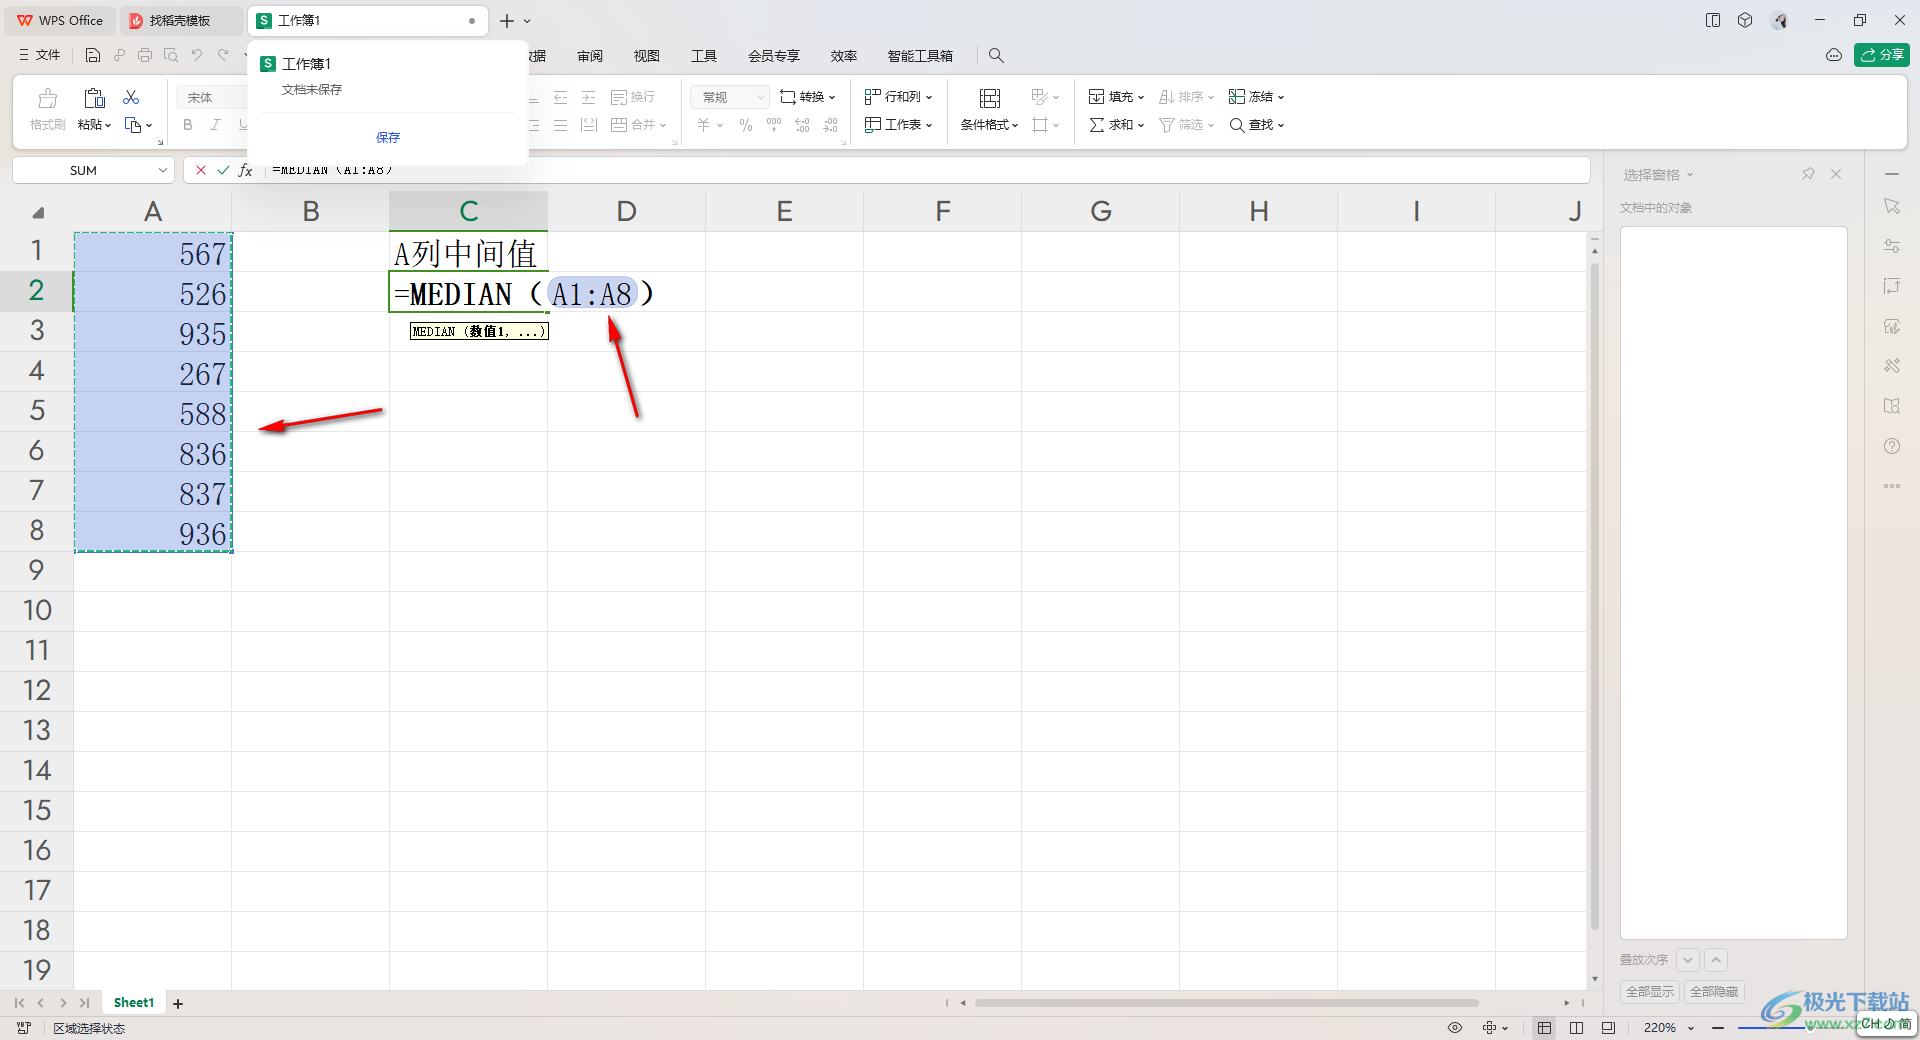Click the increase decimal places icon
This screenshot has height=1040, width=1920.
802,125
